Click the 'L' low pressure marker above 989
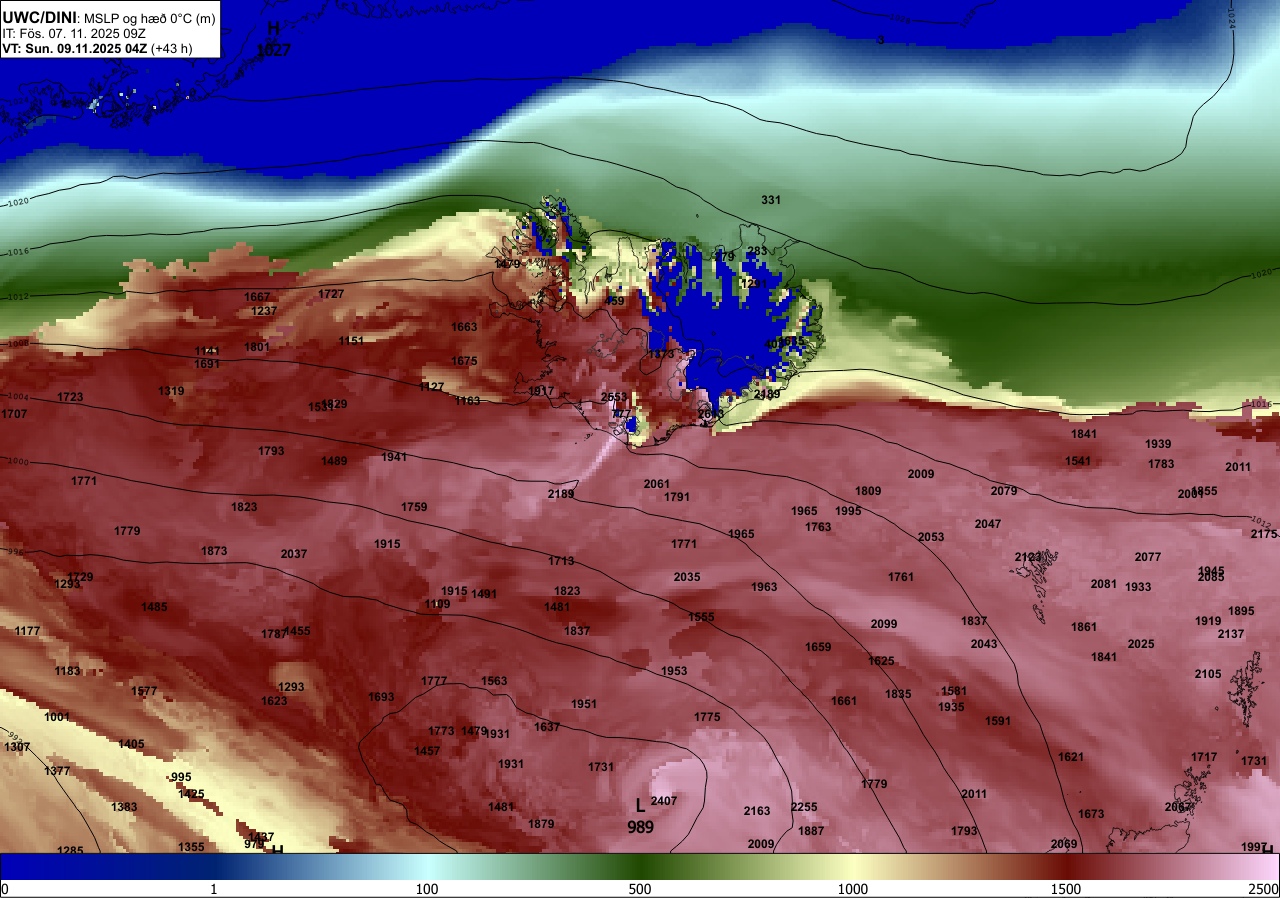The width and height of the screenshot is (1280, 898). coord(640,805)
